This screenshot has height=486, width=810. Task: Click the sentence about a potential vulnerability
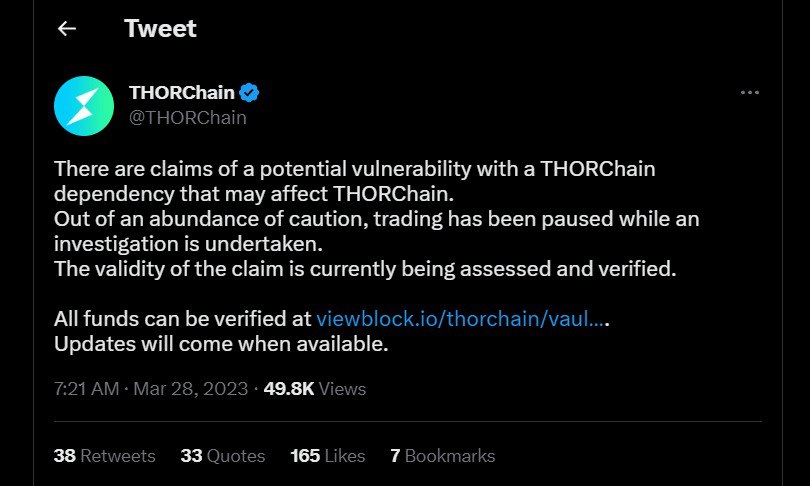click(354, 169)
